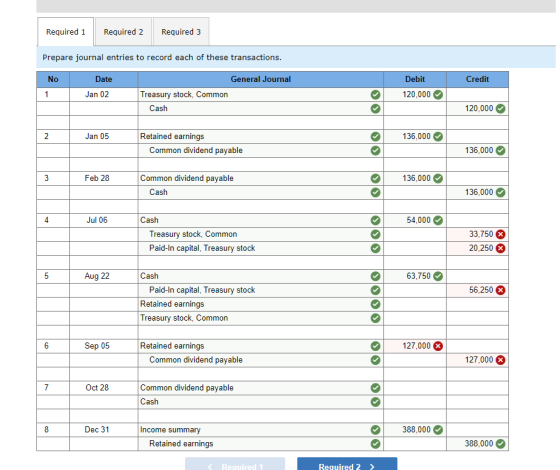Select the empty debit cell for the Aug 22 Retained earnings row
The height and width of the screenshot is (470, 560).
pos(415,304)
